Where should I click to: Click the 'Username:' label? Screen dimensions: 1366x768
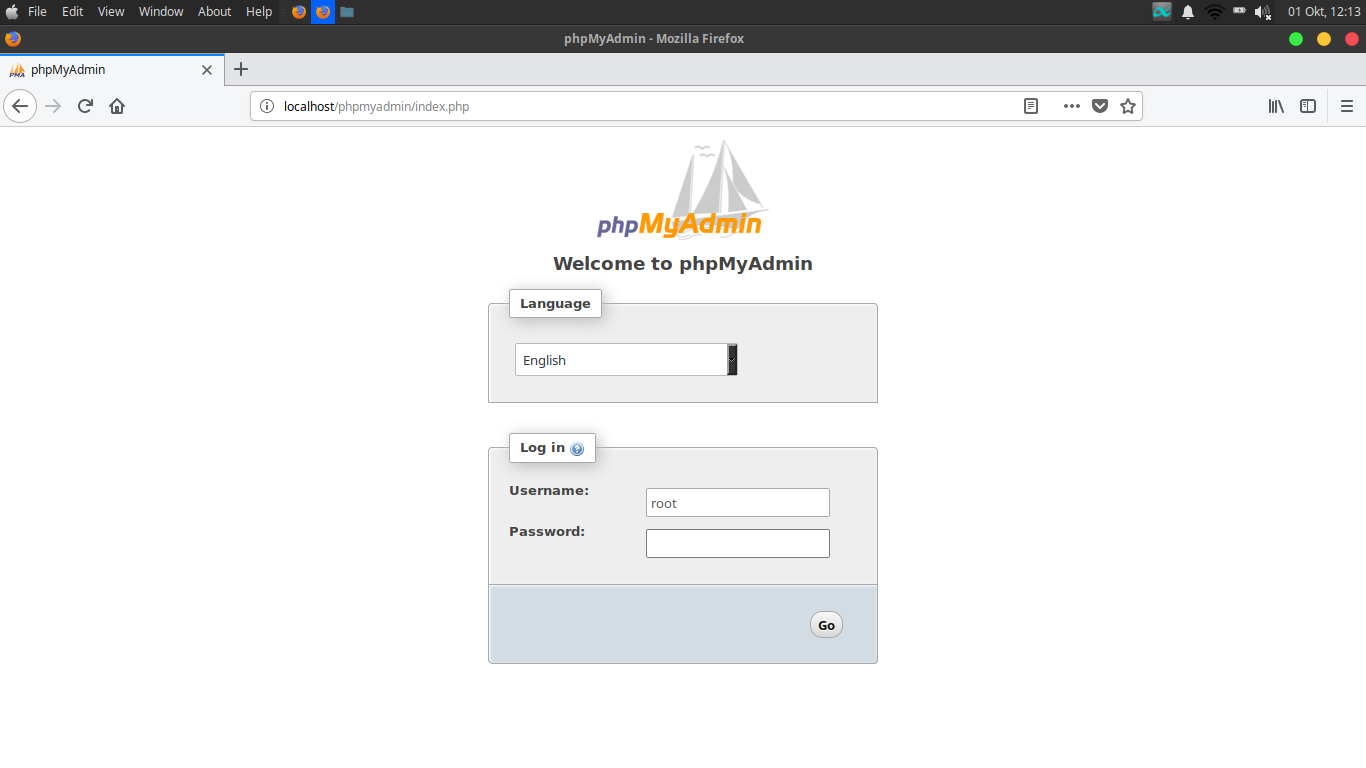click(x=549, y=491)
